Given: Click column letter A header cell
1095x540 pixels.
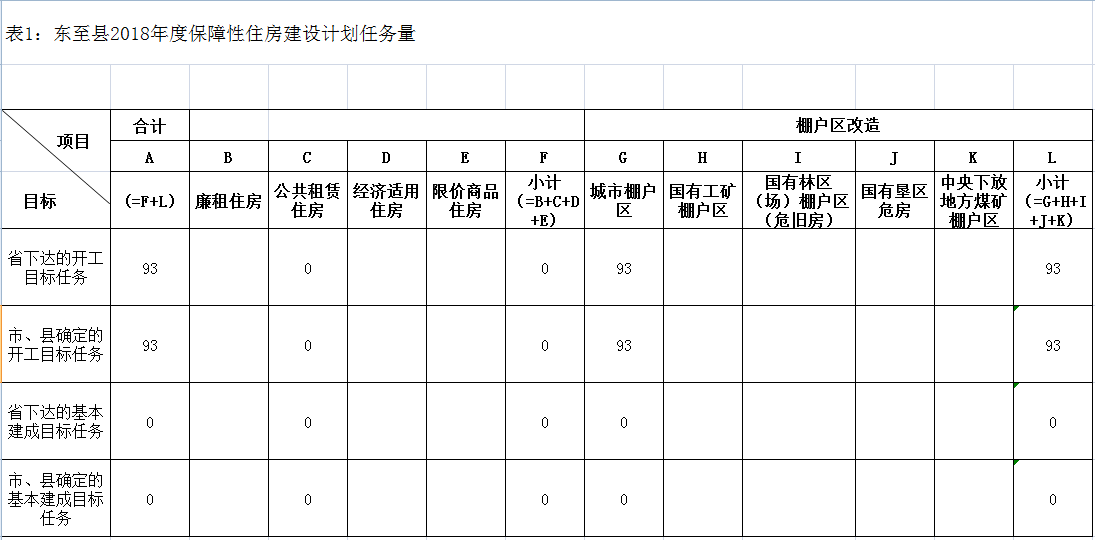Looking at the screenshot, I should [149, 157].
